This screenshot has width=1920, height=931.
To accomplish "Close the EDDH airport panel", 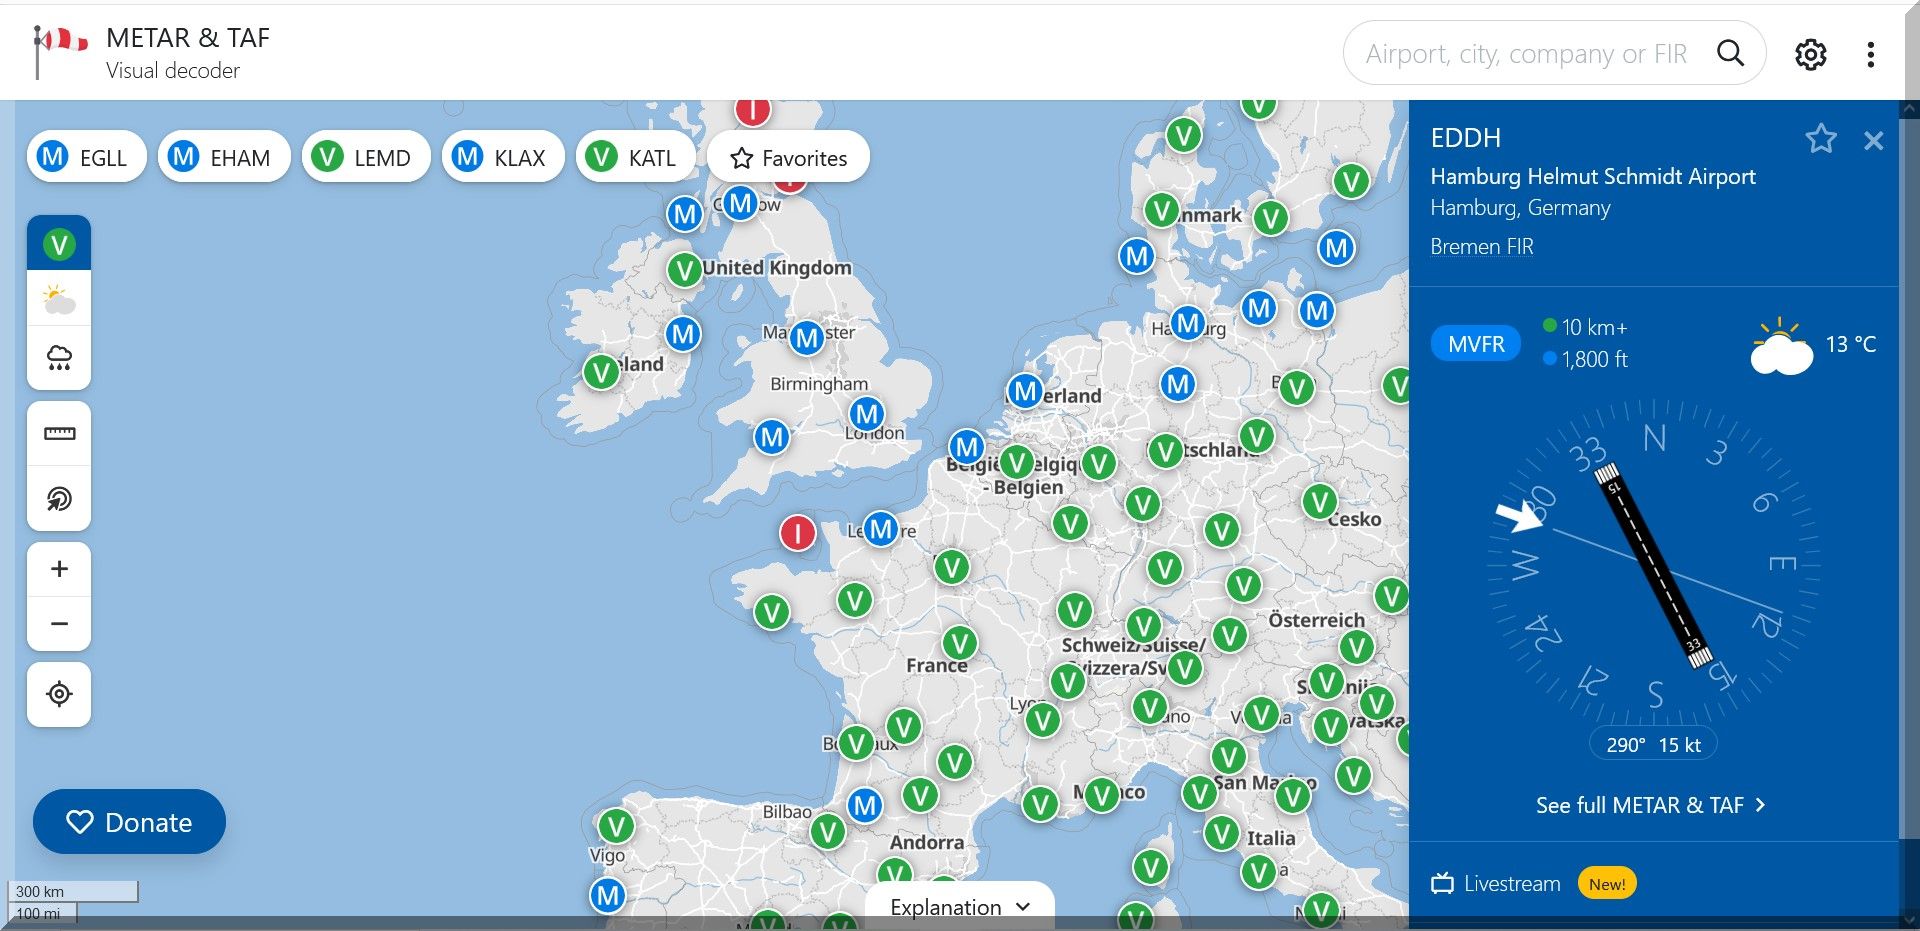I will [x=1873, y=141].
